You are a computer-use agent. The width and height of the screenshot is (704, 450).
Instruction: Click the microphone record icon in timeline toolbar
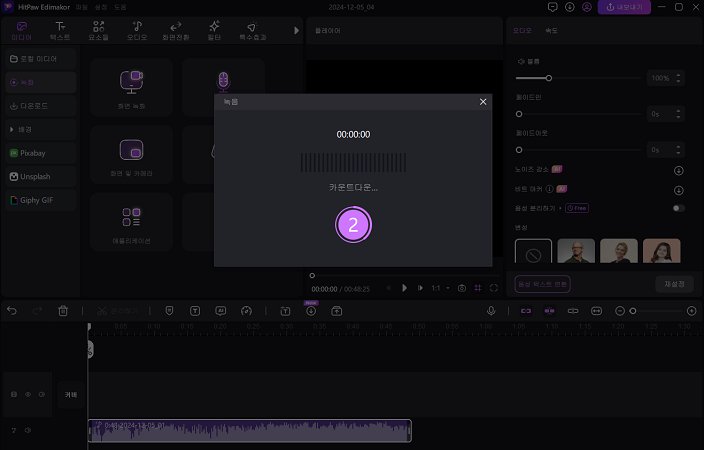coord(491,311)
